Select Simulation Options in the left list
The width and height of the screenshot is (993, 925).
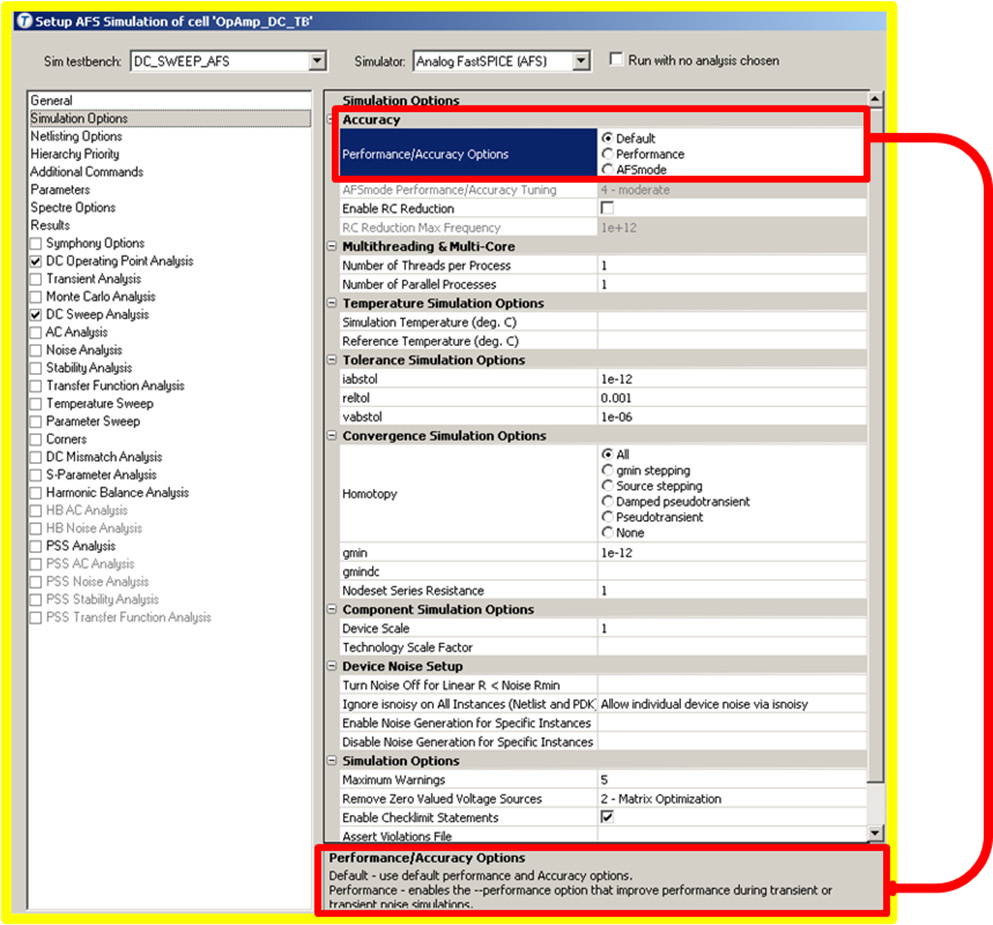(x=169, y=118)
